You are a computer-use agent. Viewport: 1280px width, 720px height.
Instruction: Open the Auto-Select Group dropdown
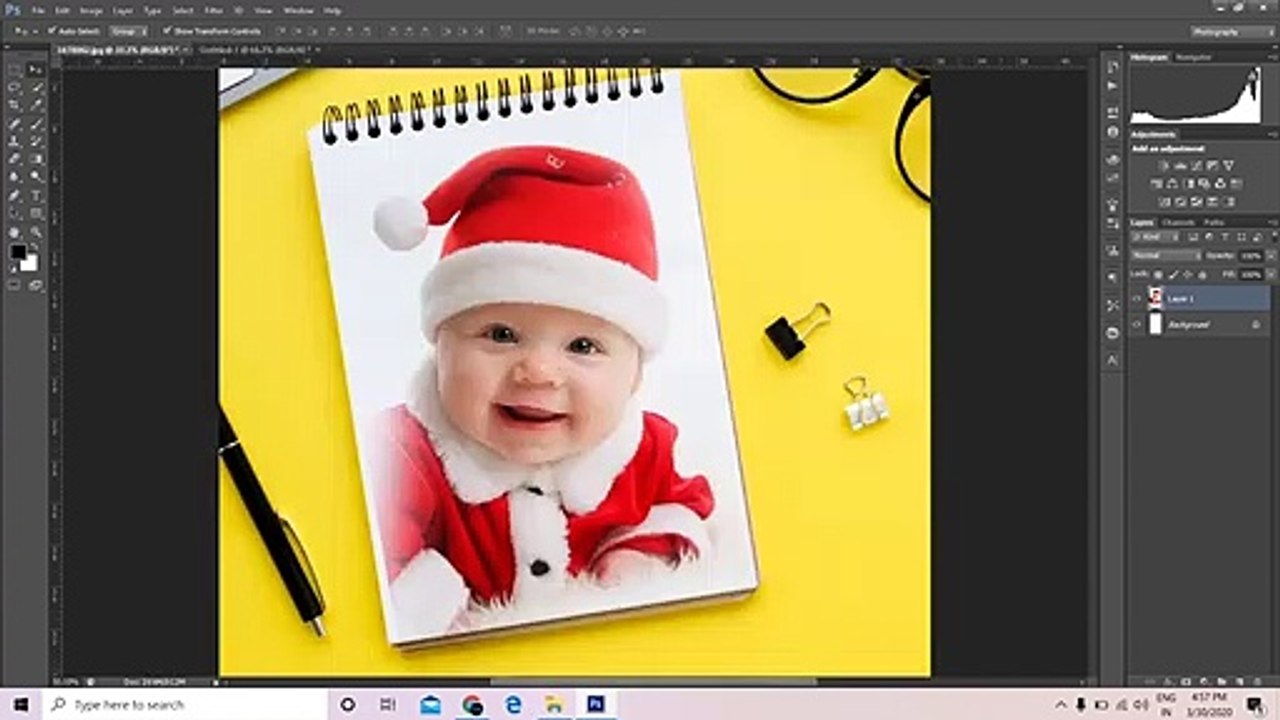(129, 31)
